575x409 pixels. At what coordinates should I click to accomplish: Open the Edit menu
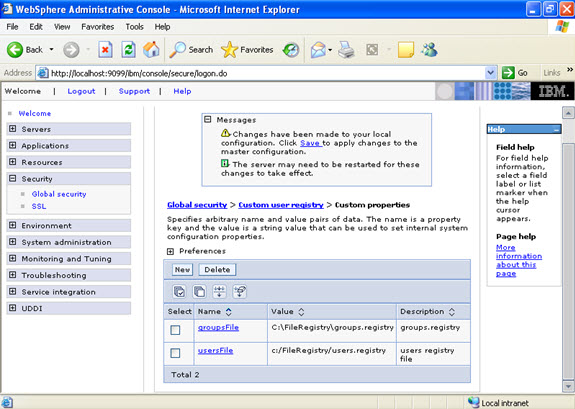click(36, 27)
